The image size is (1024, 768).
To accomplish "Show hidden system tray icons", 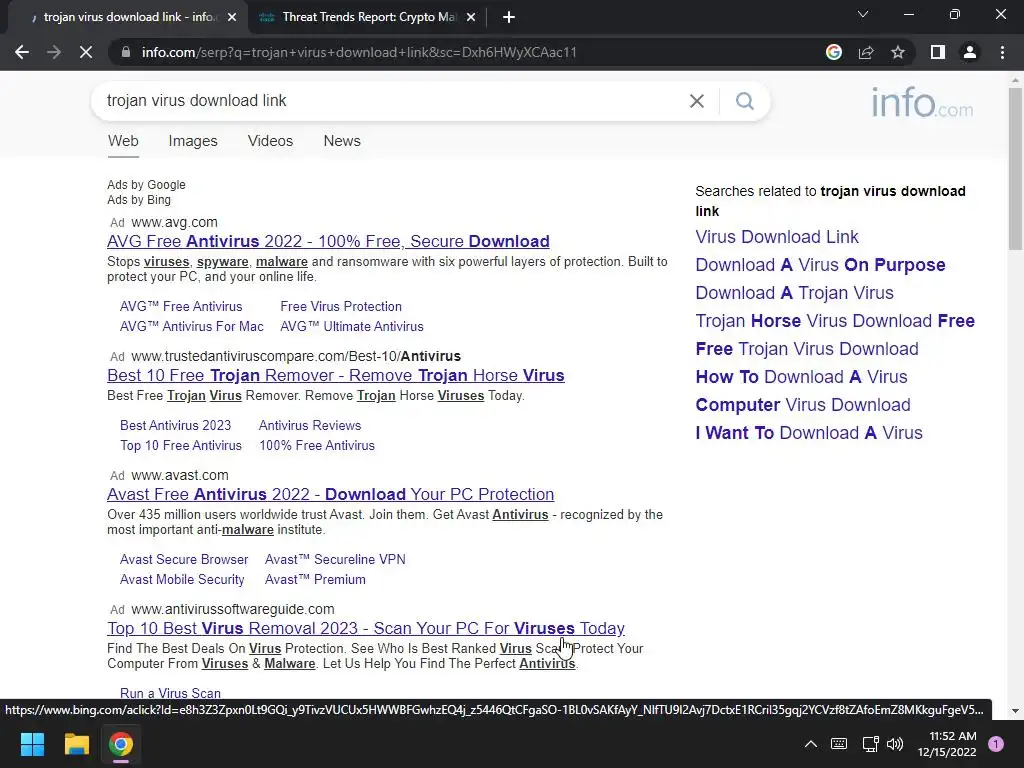I will click(x=810, y=744).
